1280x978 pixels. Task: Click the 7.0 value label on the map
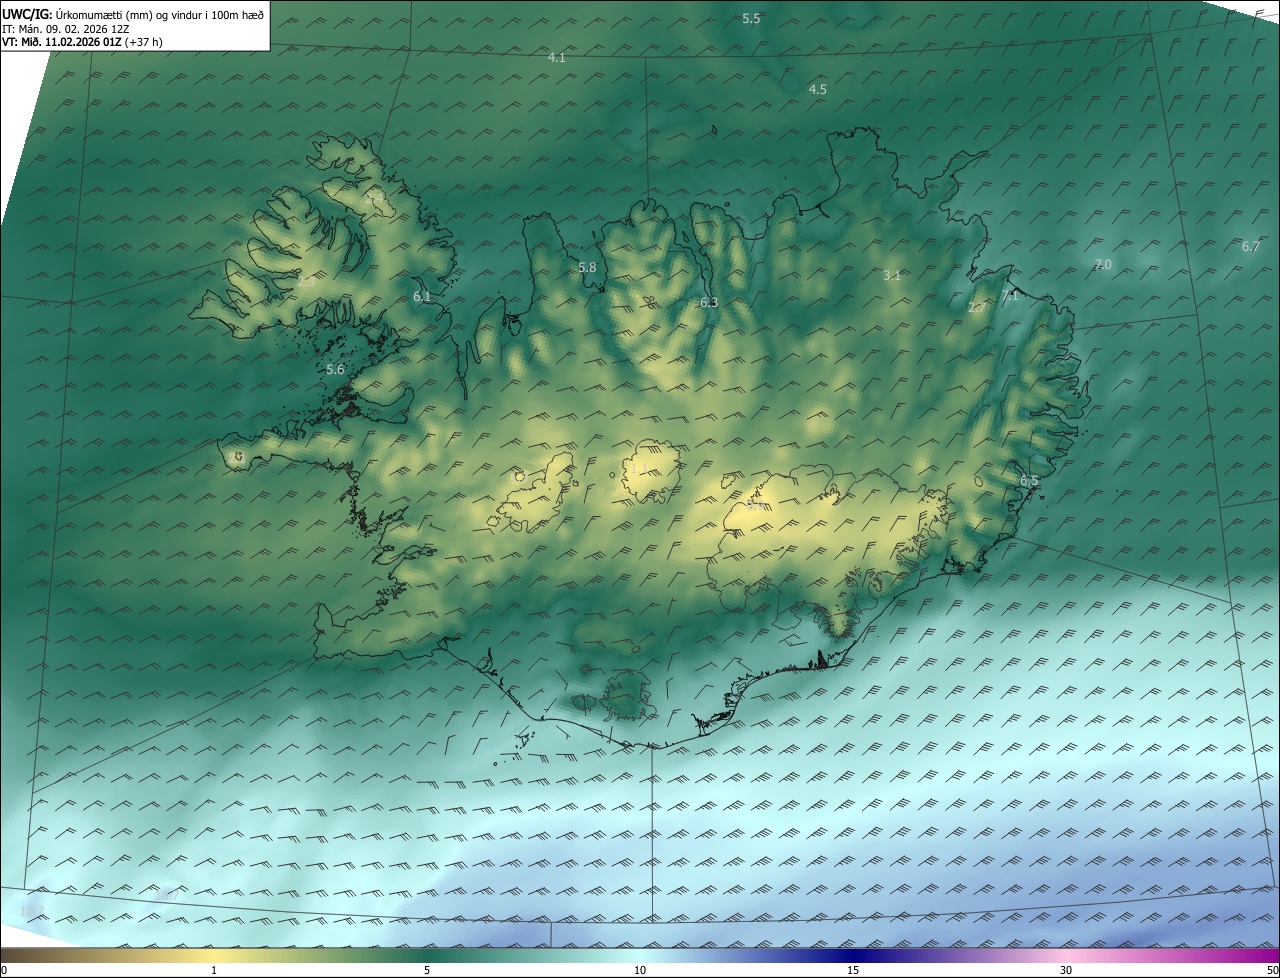[x=1103, y=265]
